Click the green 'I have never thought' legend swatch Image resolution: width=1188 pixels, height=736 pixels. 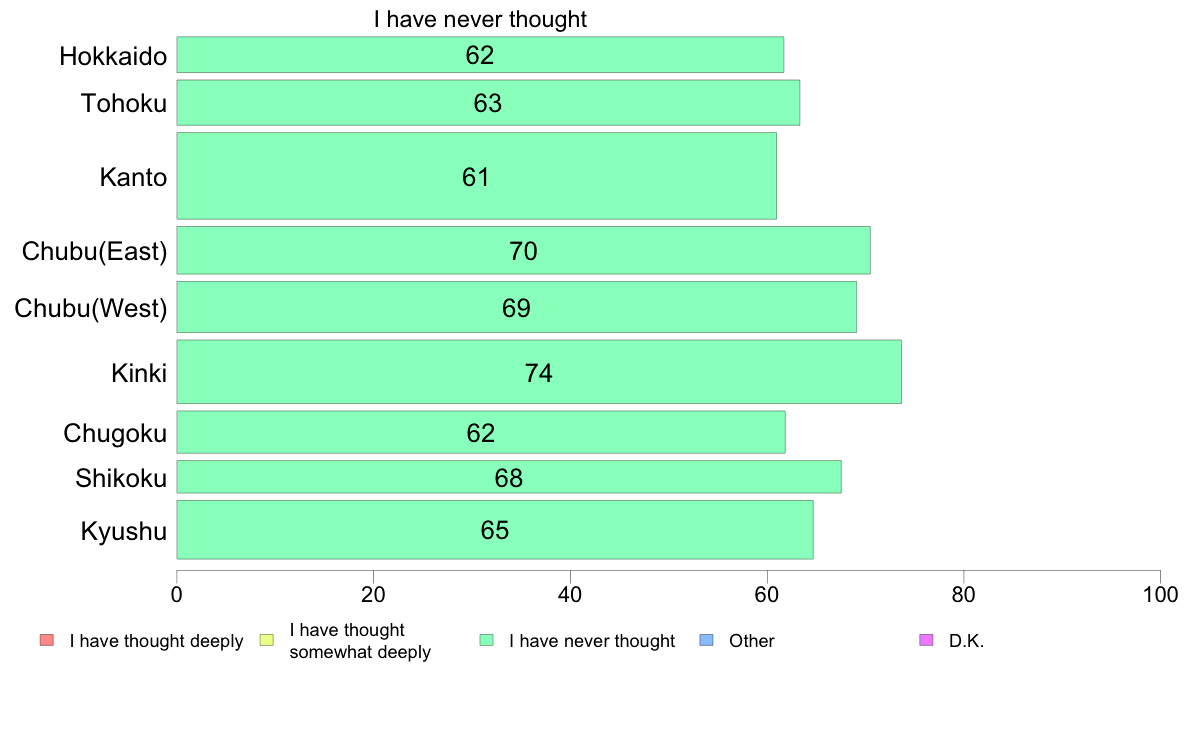486,640
